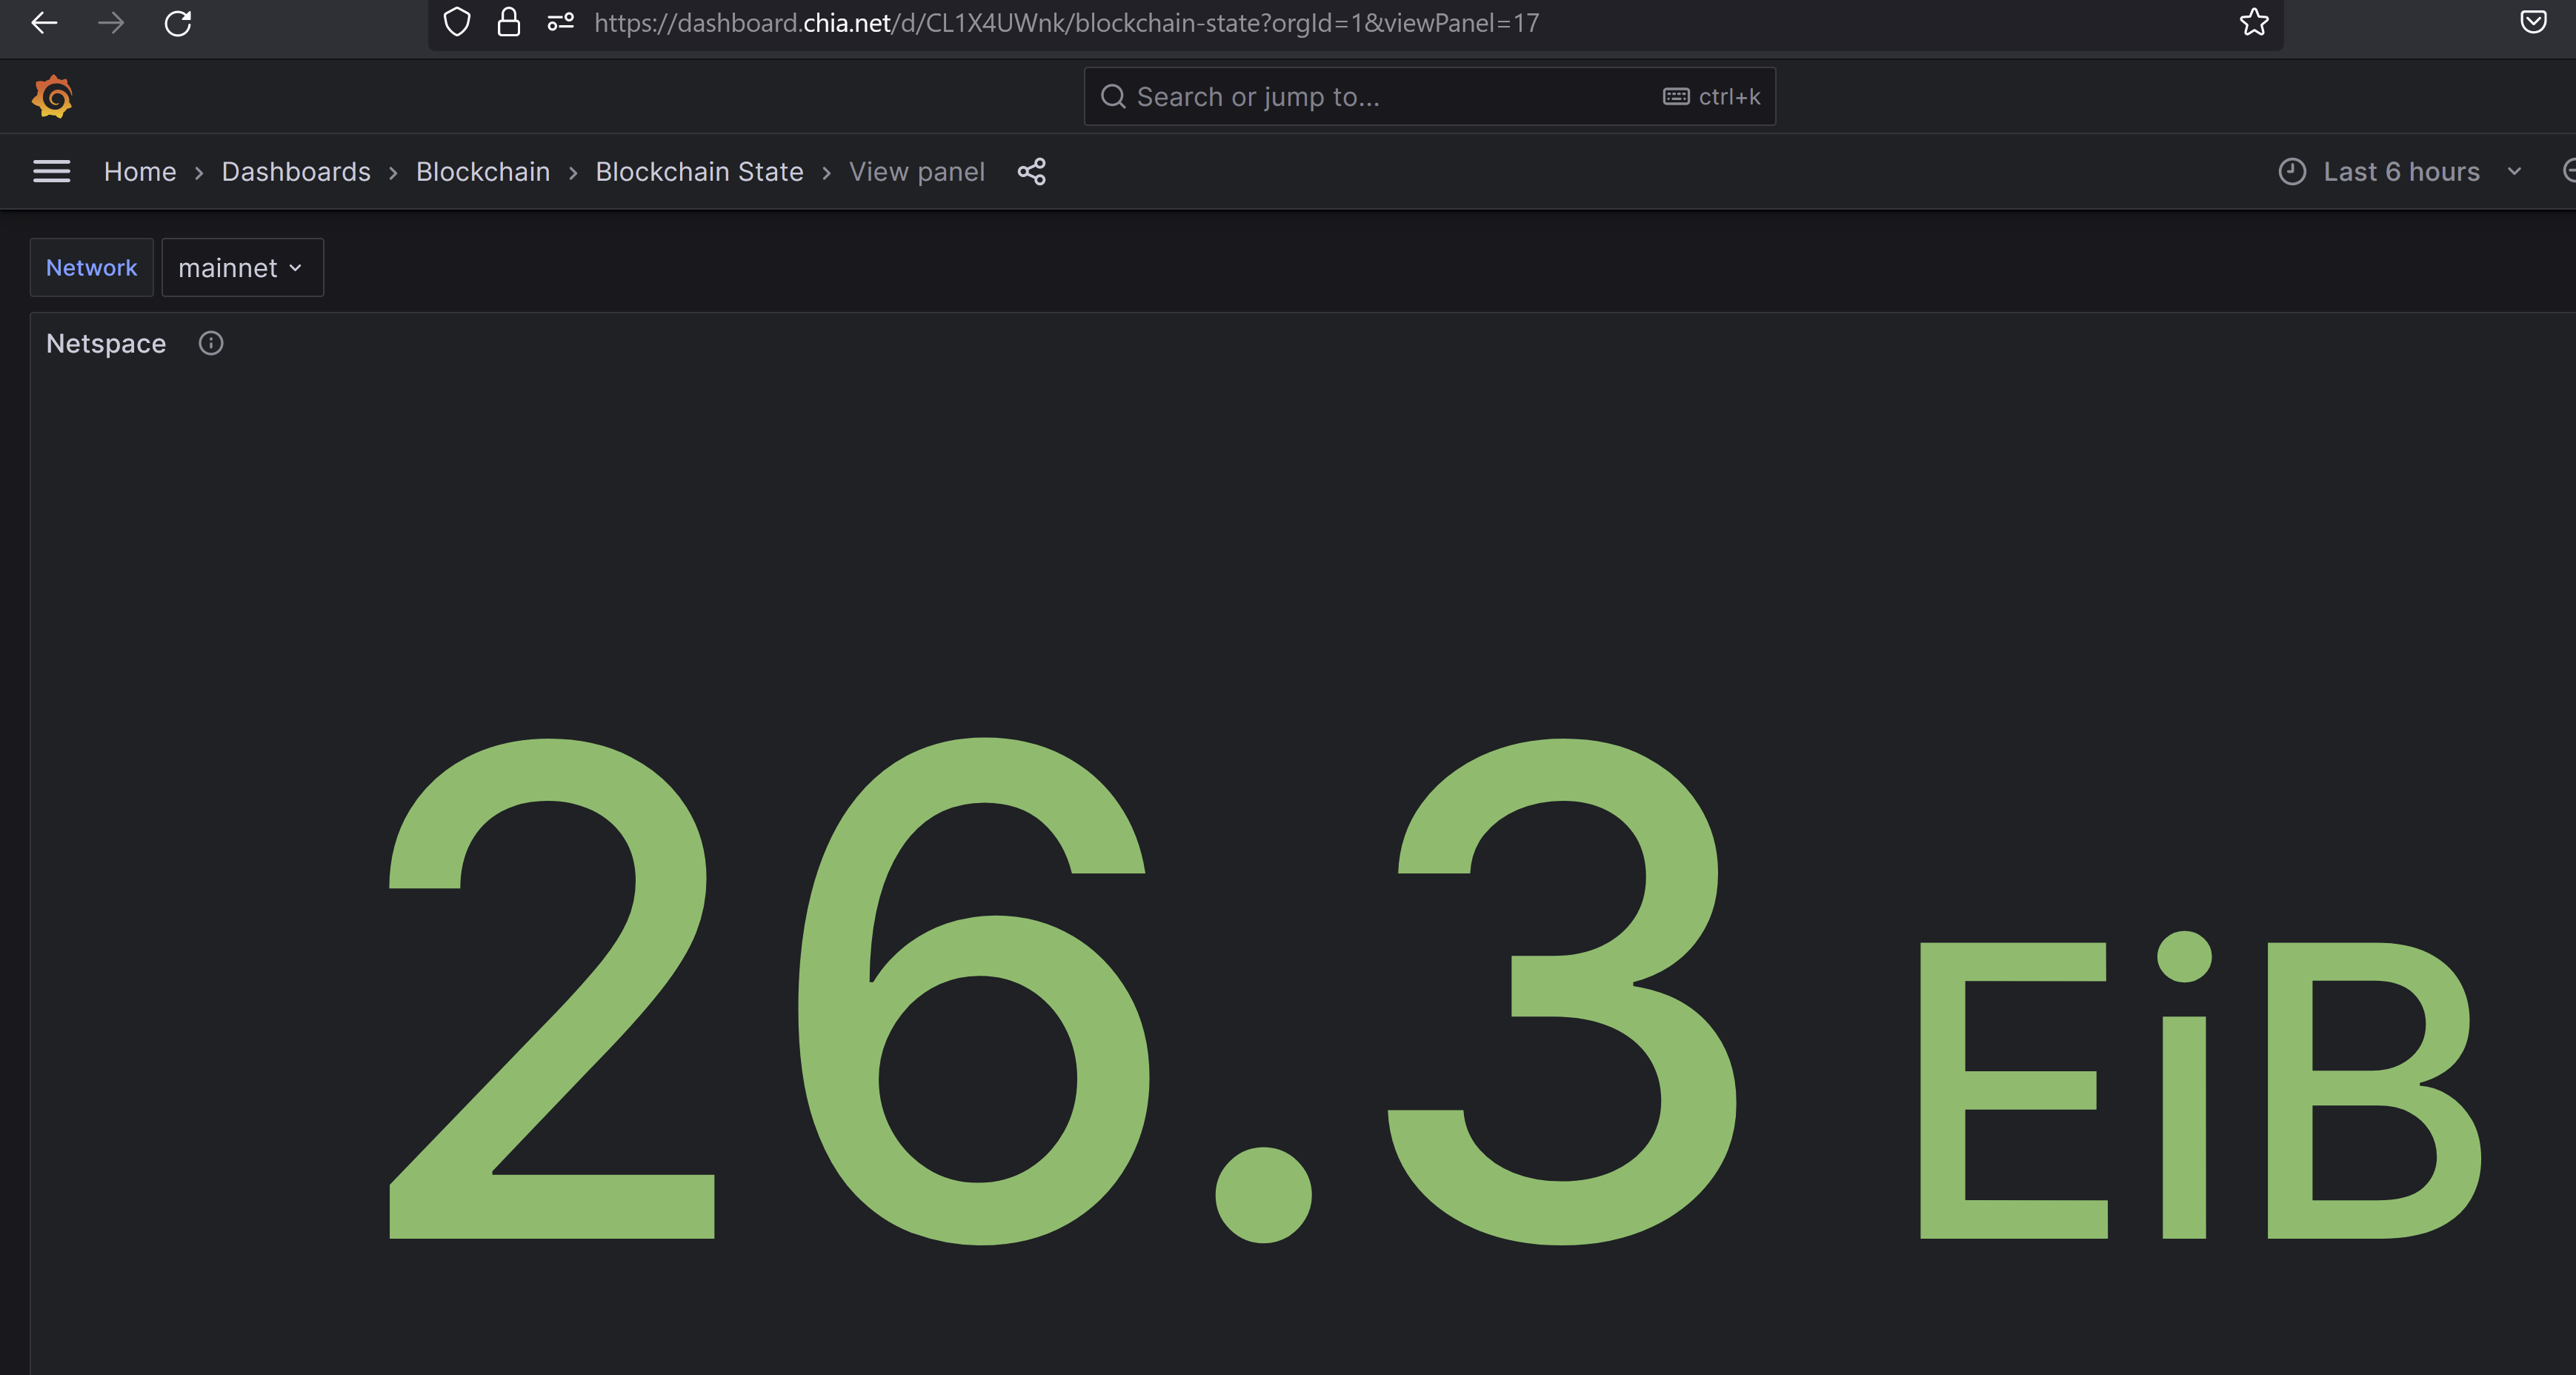Click the Grafana logo
This screenshot has height=1375, width=2576.
53,95
